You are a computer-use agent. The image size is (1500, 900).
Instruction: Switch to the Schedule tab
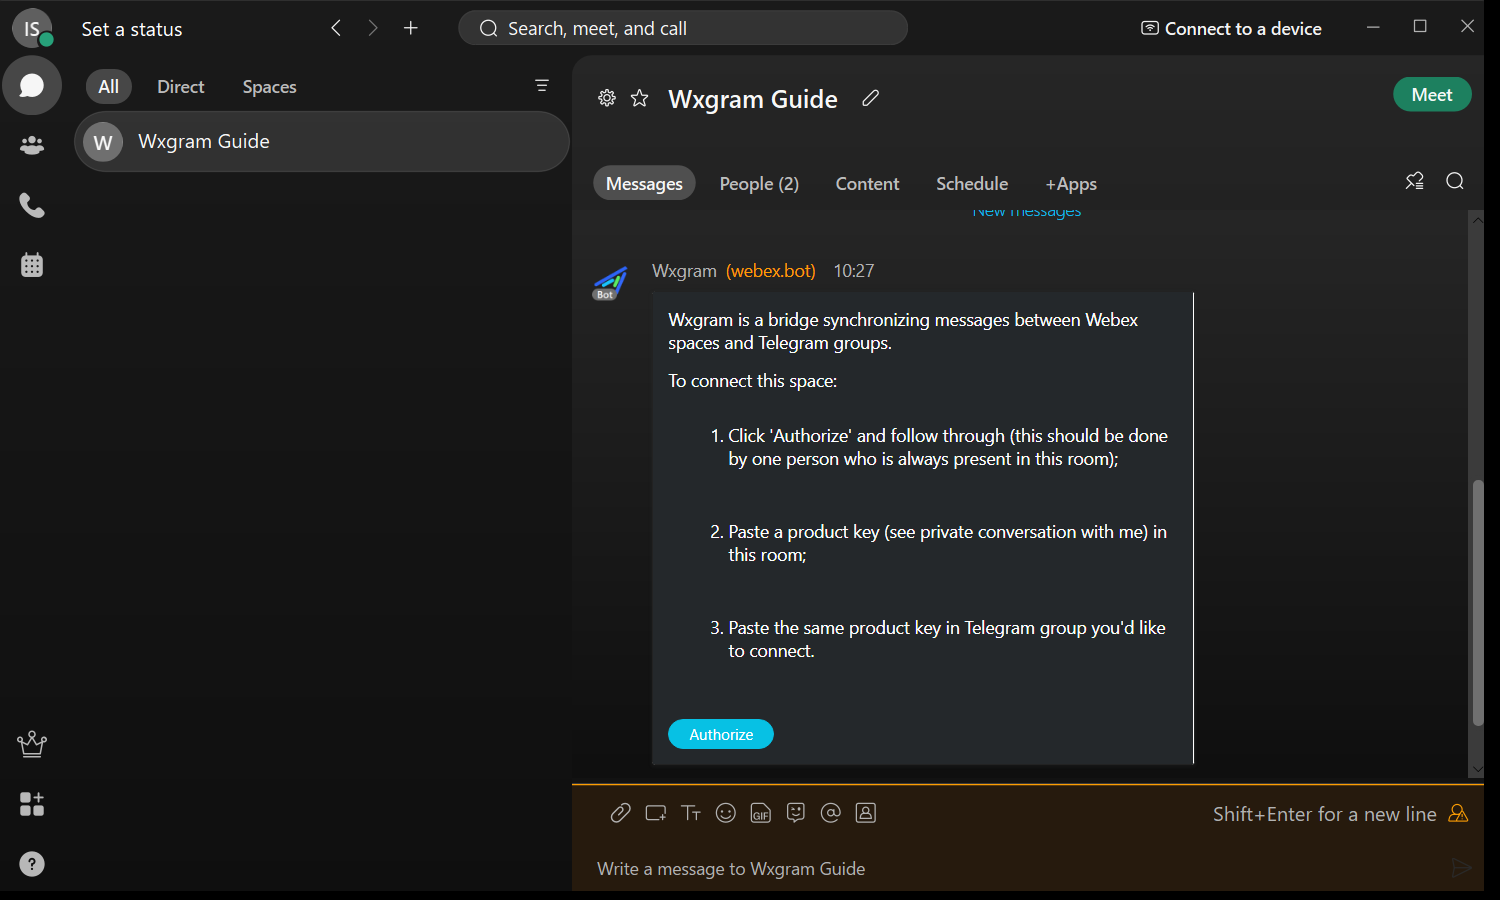(971, 184)
